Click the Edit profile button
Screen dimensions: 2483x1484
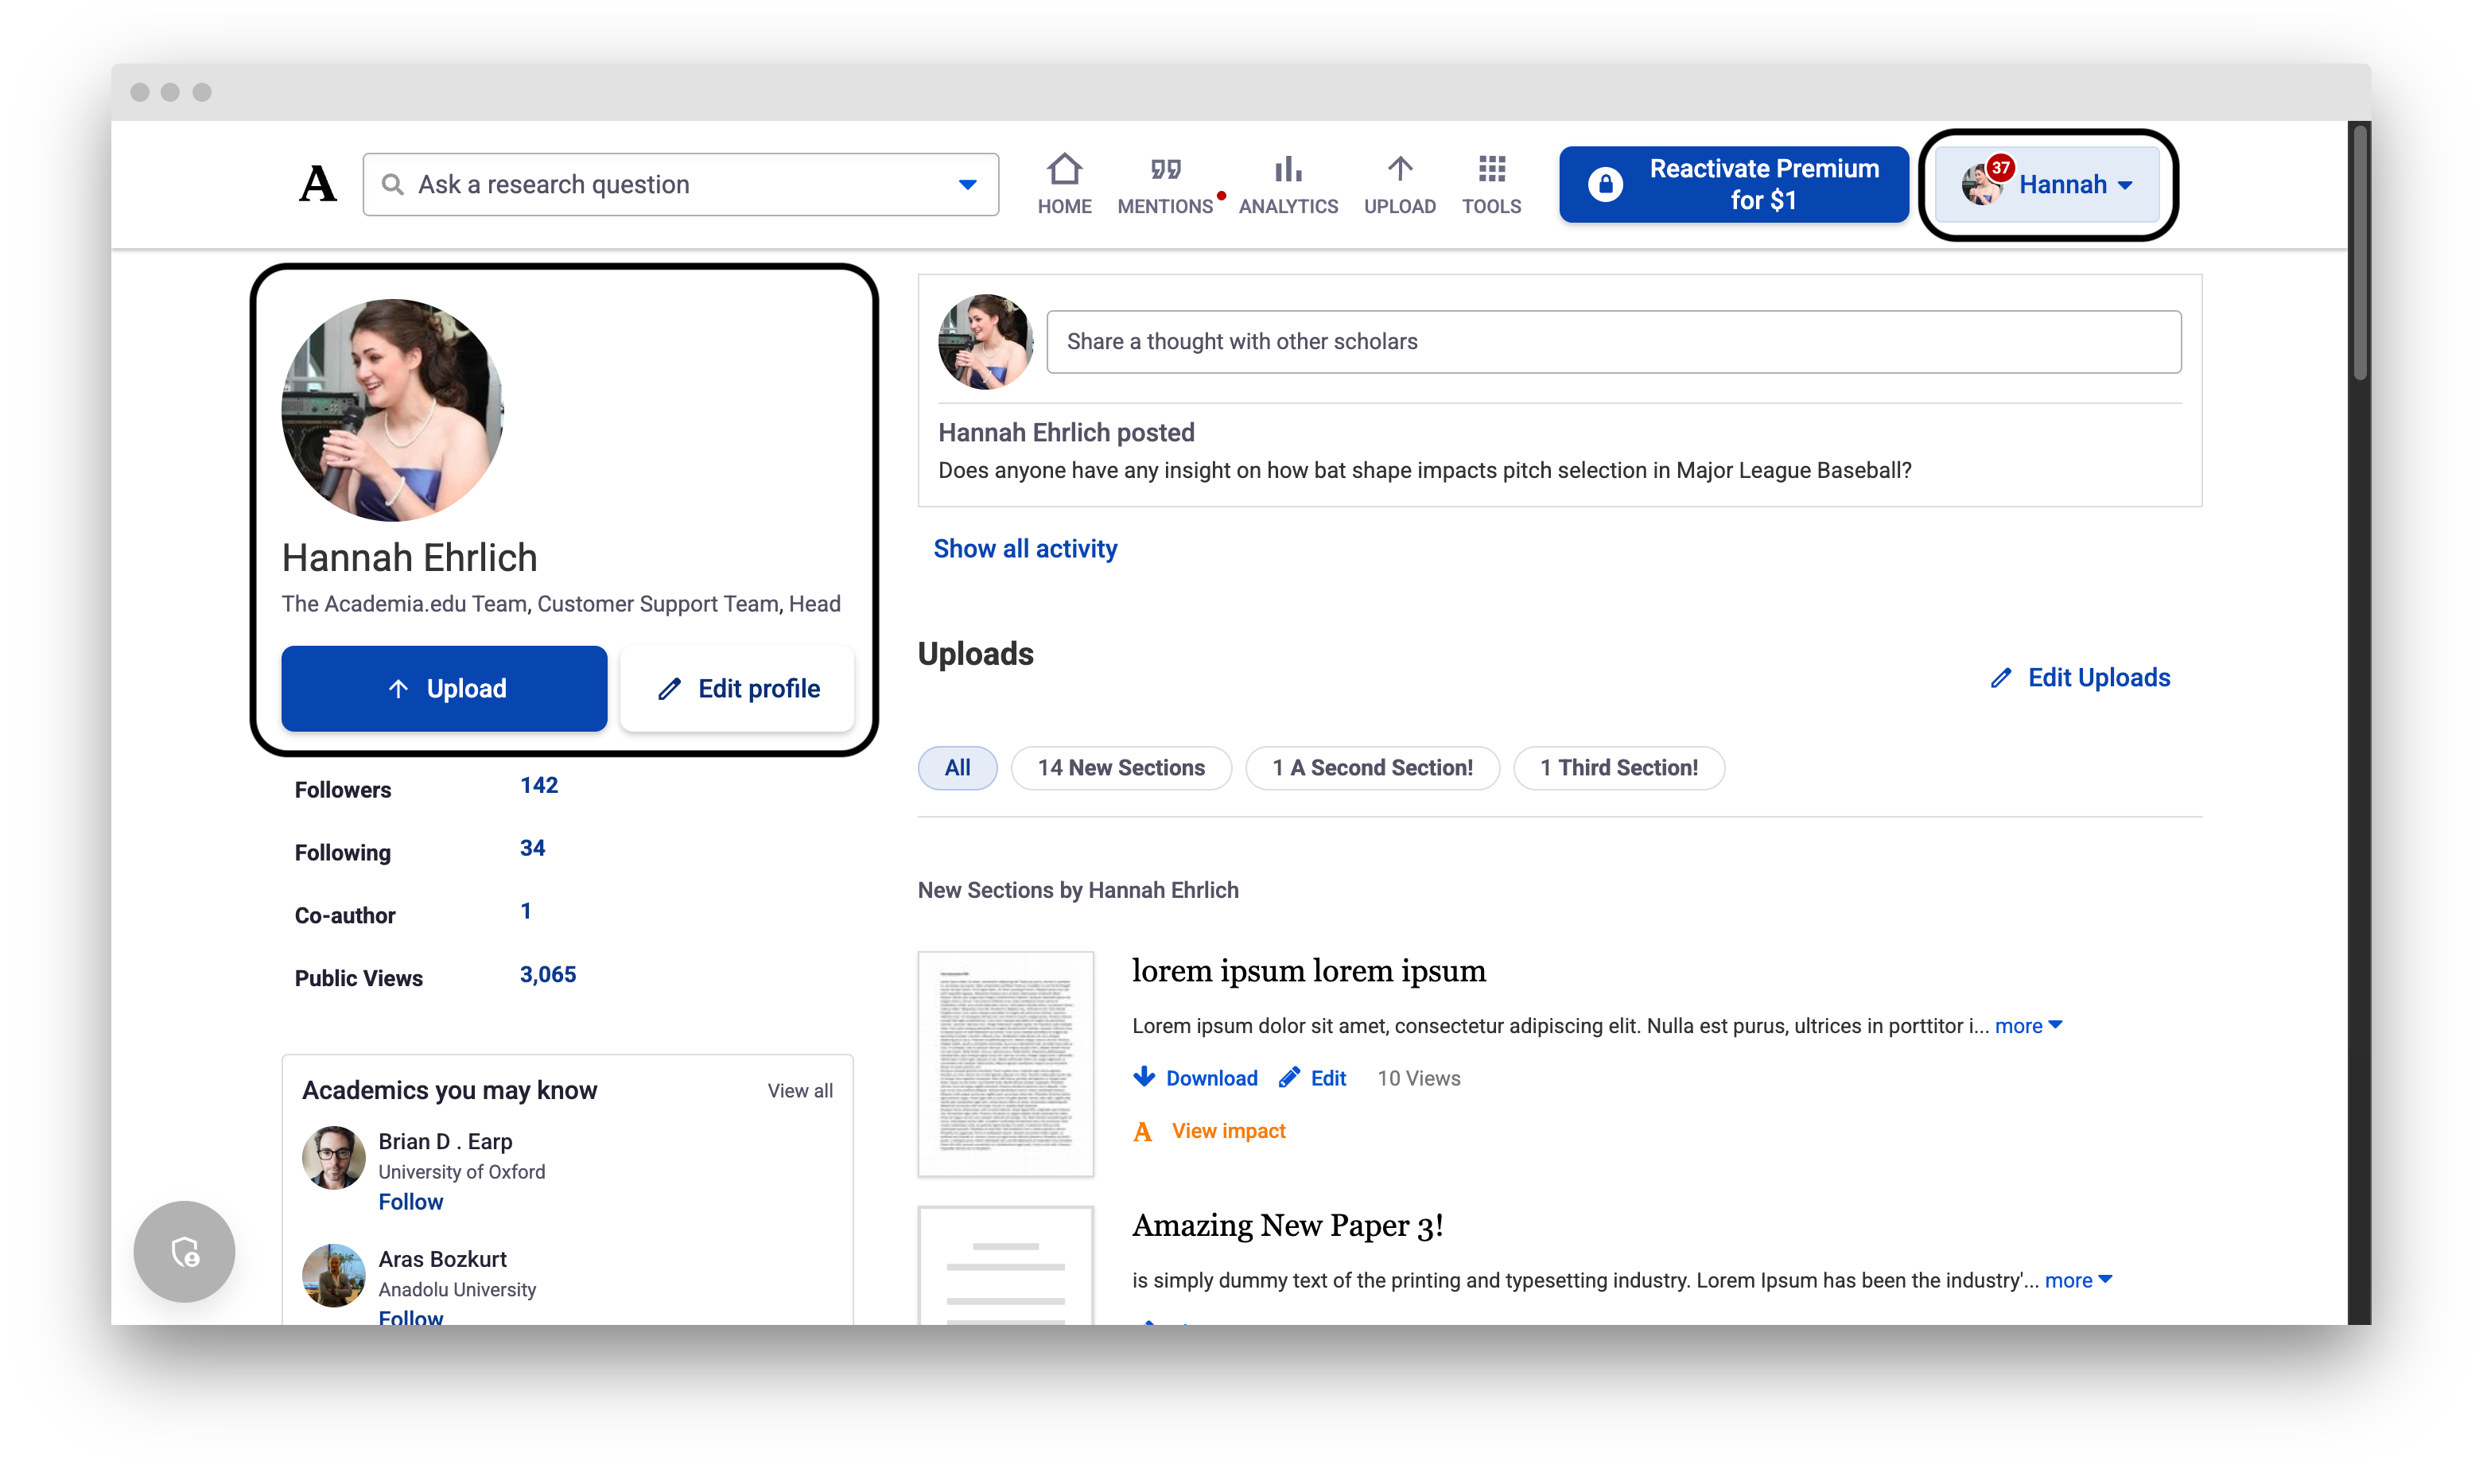(737, 689)
